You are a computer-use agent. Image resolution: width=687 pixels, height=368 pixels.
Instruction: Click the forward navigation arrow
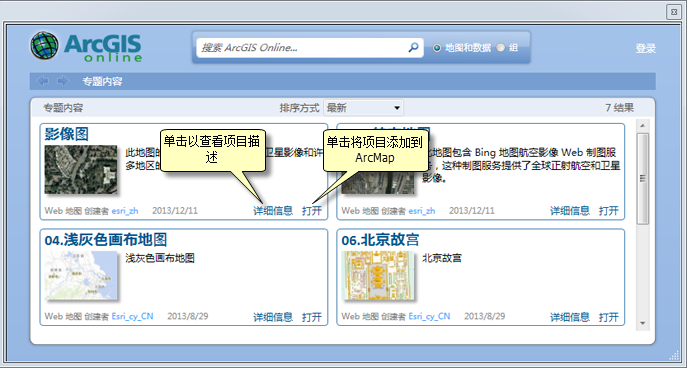pyautogui.click(x=63, y=81)
